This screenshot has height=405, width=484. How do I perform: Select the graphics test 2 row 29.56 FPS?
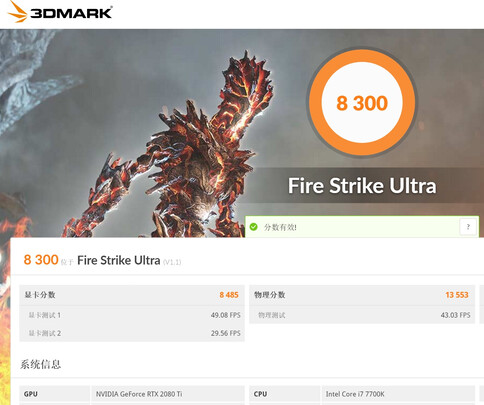[132, 333]
